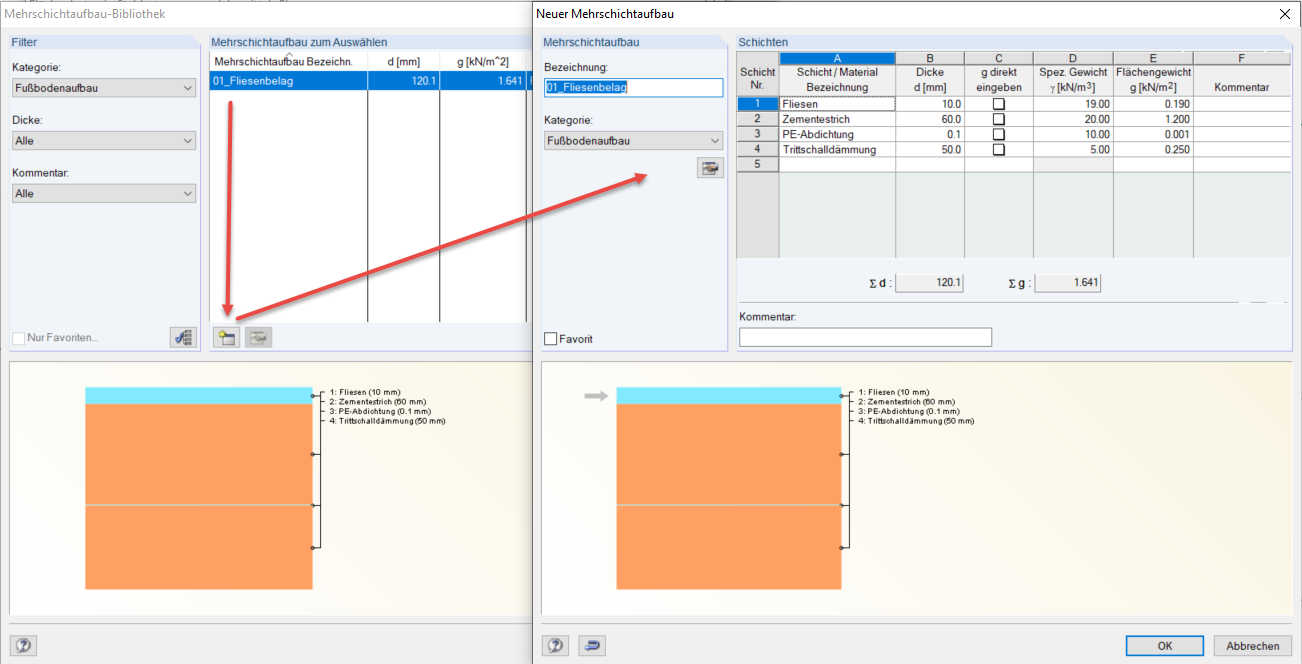The height and width of the screenshot is (664, 1302).
Task: Open the filter Kategorie dropdown Fußbodenaufbau
Action: (104, 88)
